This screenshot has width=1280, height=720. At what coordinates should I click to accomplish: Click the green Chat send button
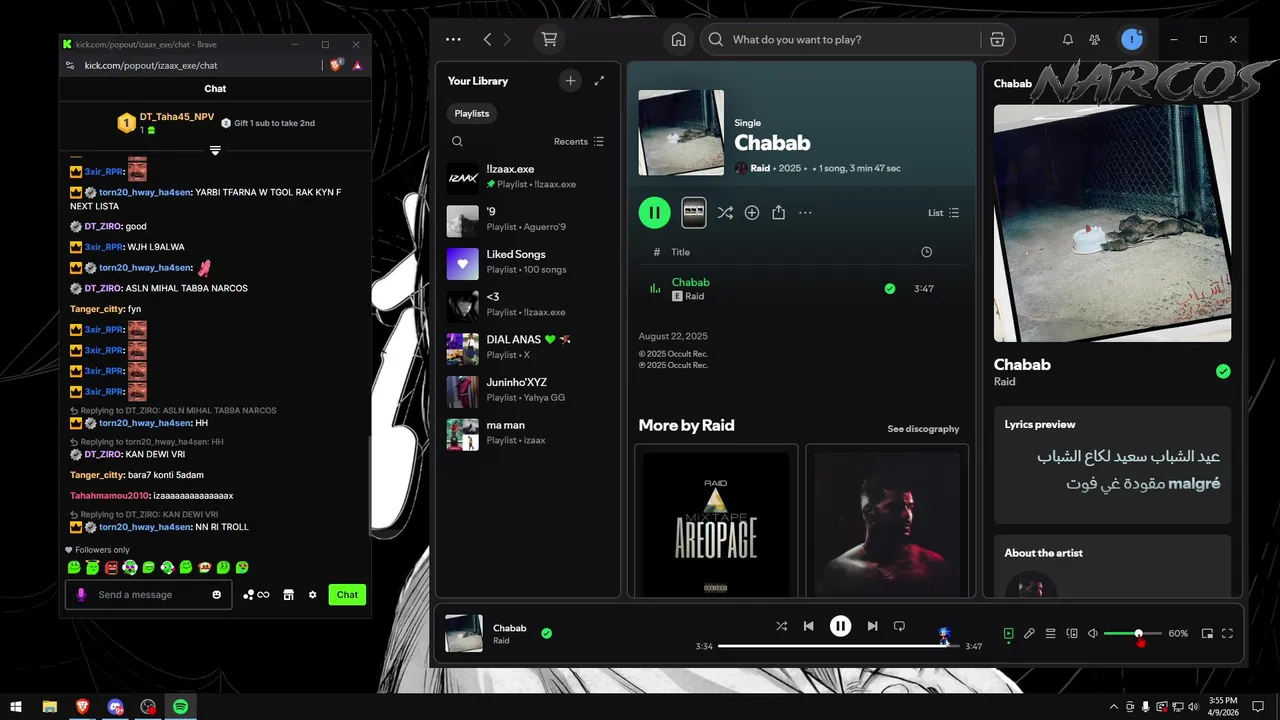click(x=347, y=594)
